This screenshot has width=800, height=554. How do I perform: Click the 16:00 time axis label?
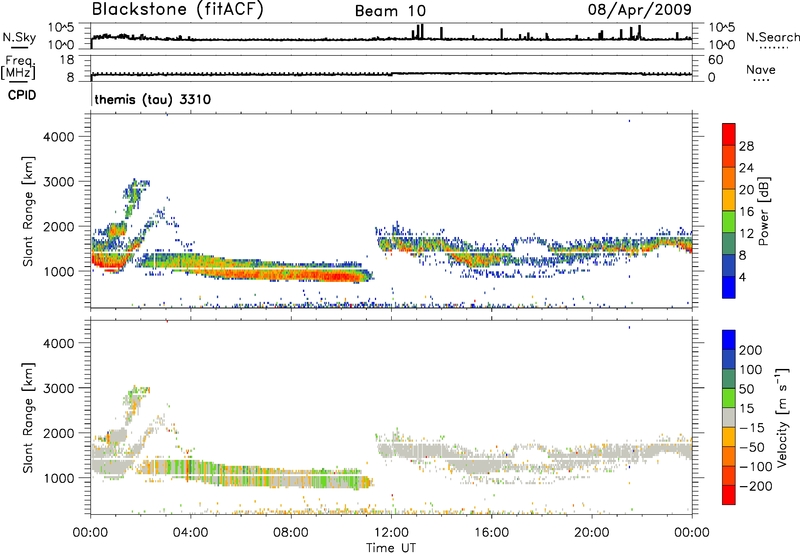pos(491,533)
